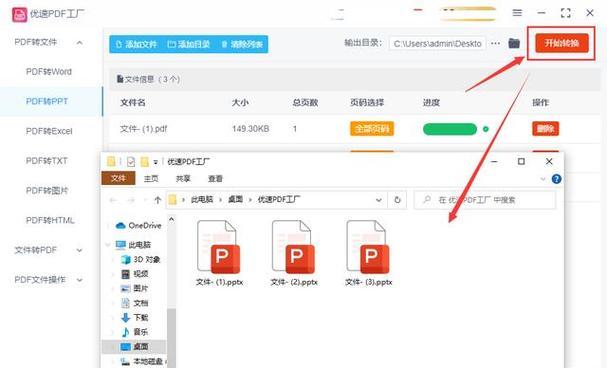Open the hamburger menu in the title bar

[517, 13]
